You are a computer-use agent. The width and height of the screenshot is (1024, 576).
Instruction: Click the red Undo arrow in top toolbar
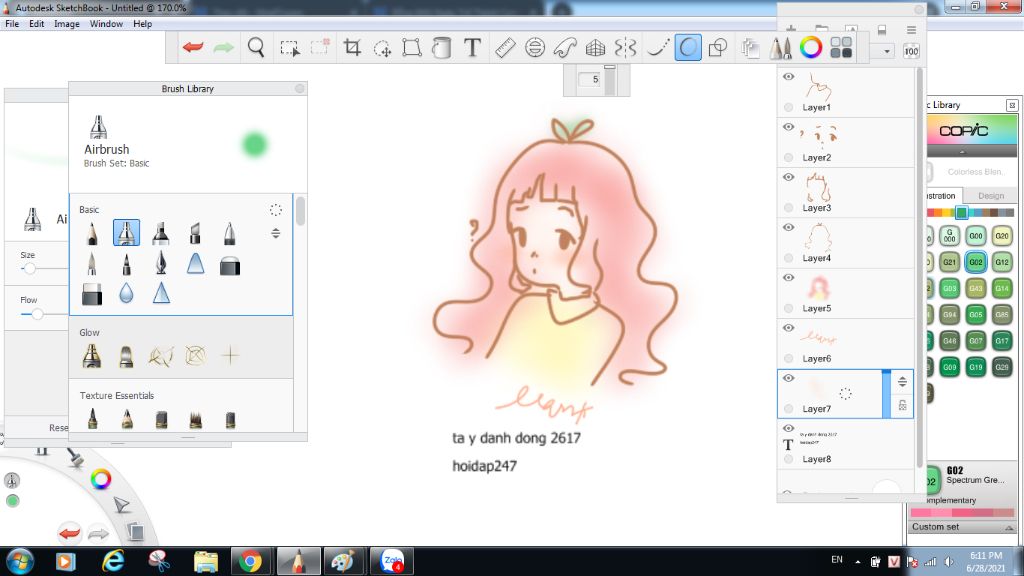pos(193,47)
